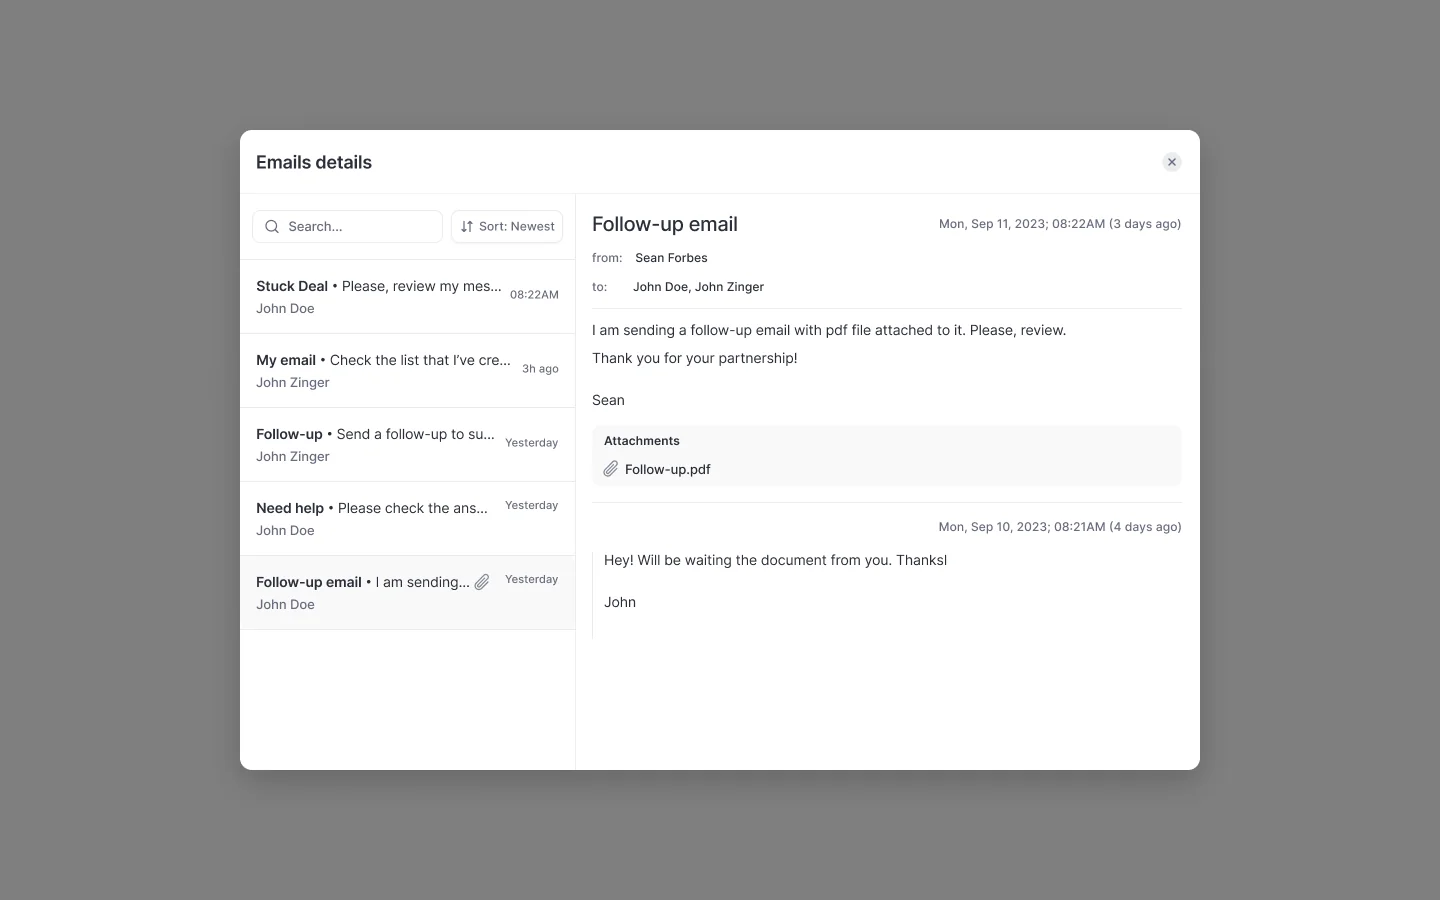
Task: Click the magnifier icon in search box
Action: pos(272,227)
